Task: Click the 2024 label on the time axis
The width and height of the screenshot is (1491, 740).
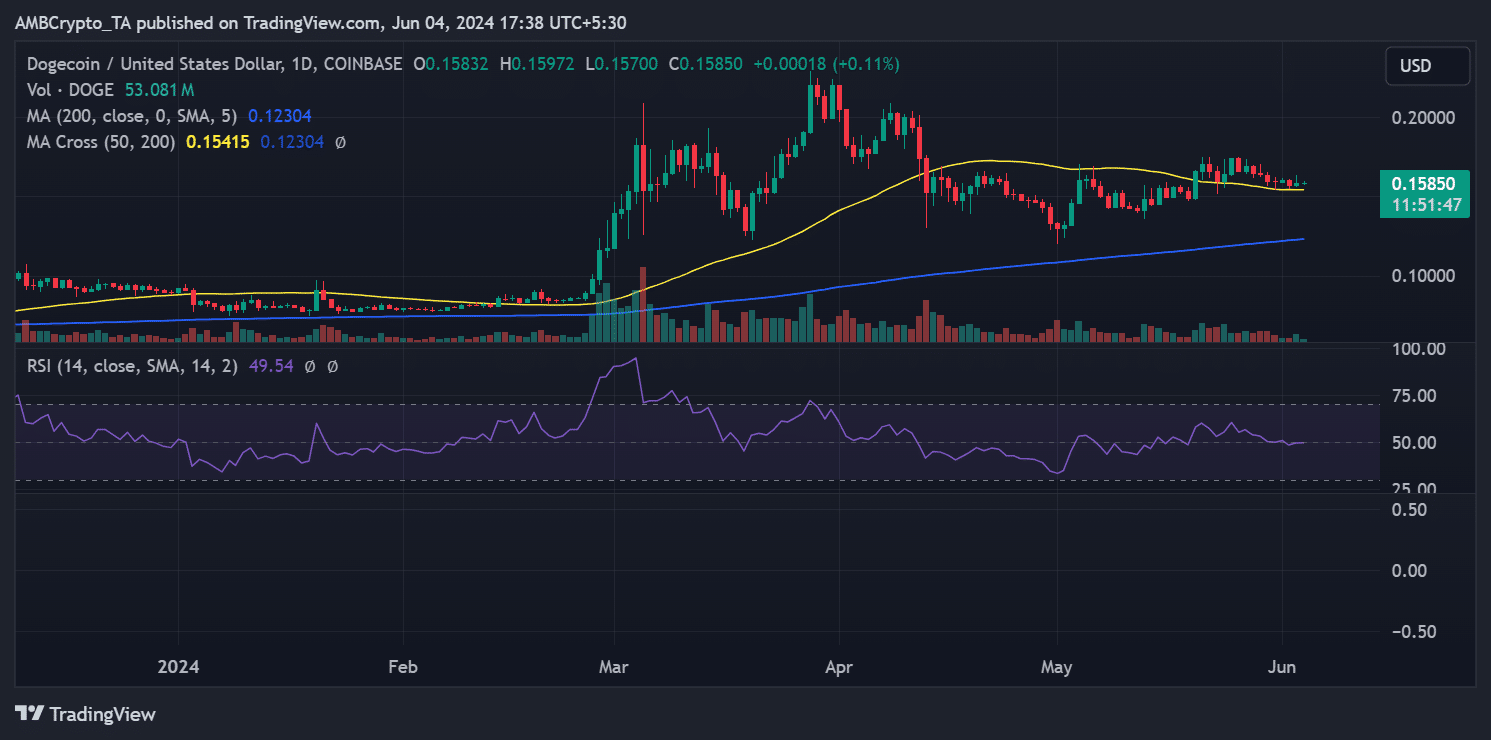Action: (179, 667)
